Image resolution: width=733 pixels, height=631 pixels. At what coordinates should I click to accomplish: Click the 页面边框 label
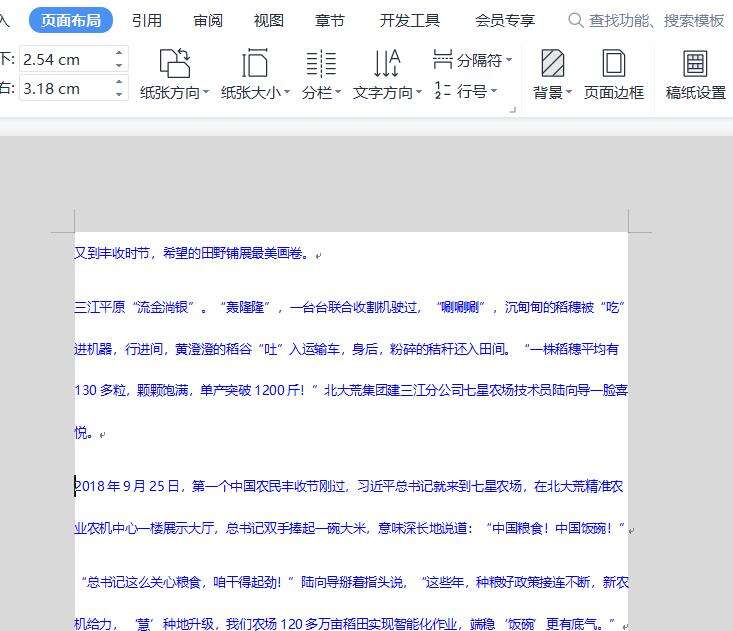(614, 93)
